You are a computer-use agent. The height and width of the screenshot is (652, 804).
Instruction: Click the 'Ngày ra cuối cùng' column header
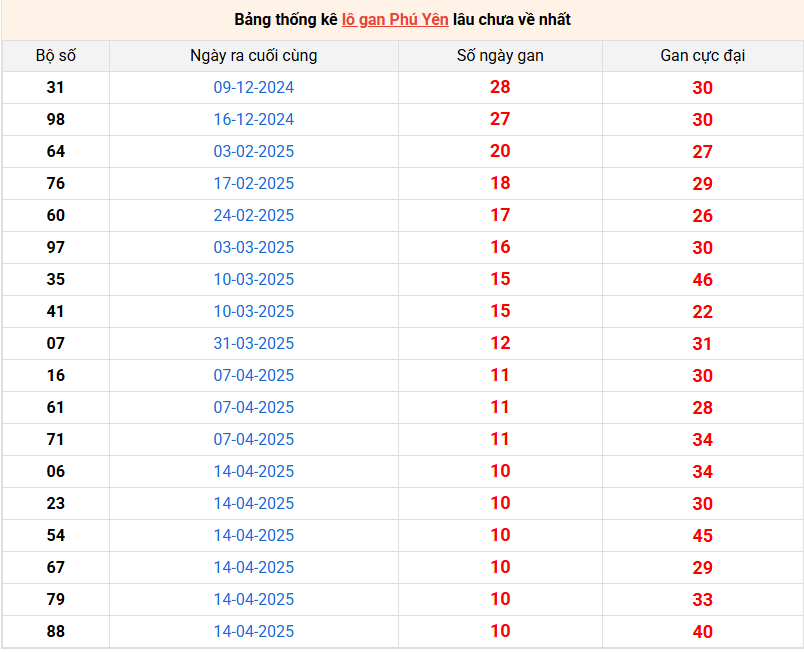pyautogui.click(x=254, y=56)
